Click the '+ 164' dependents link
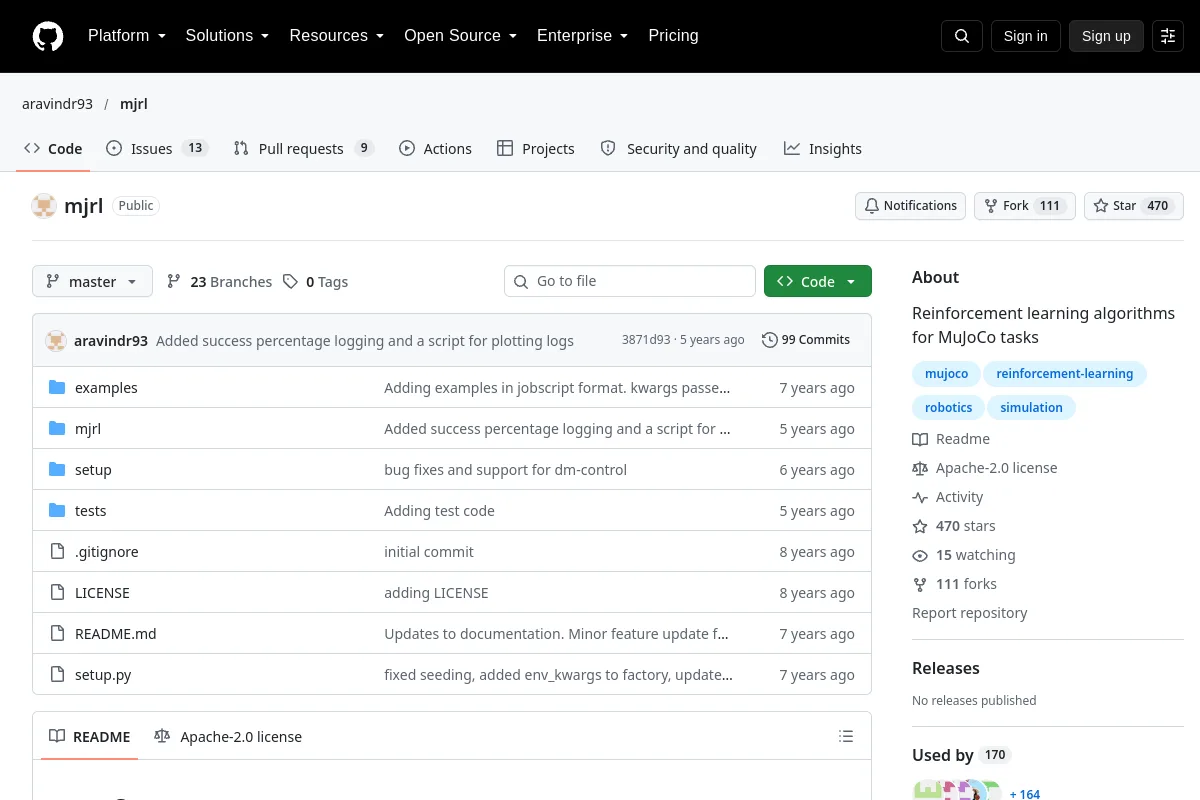Image resolution: width=1200 pixels, height=800 pixels. click(x=1025, y=794)
